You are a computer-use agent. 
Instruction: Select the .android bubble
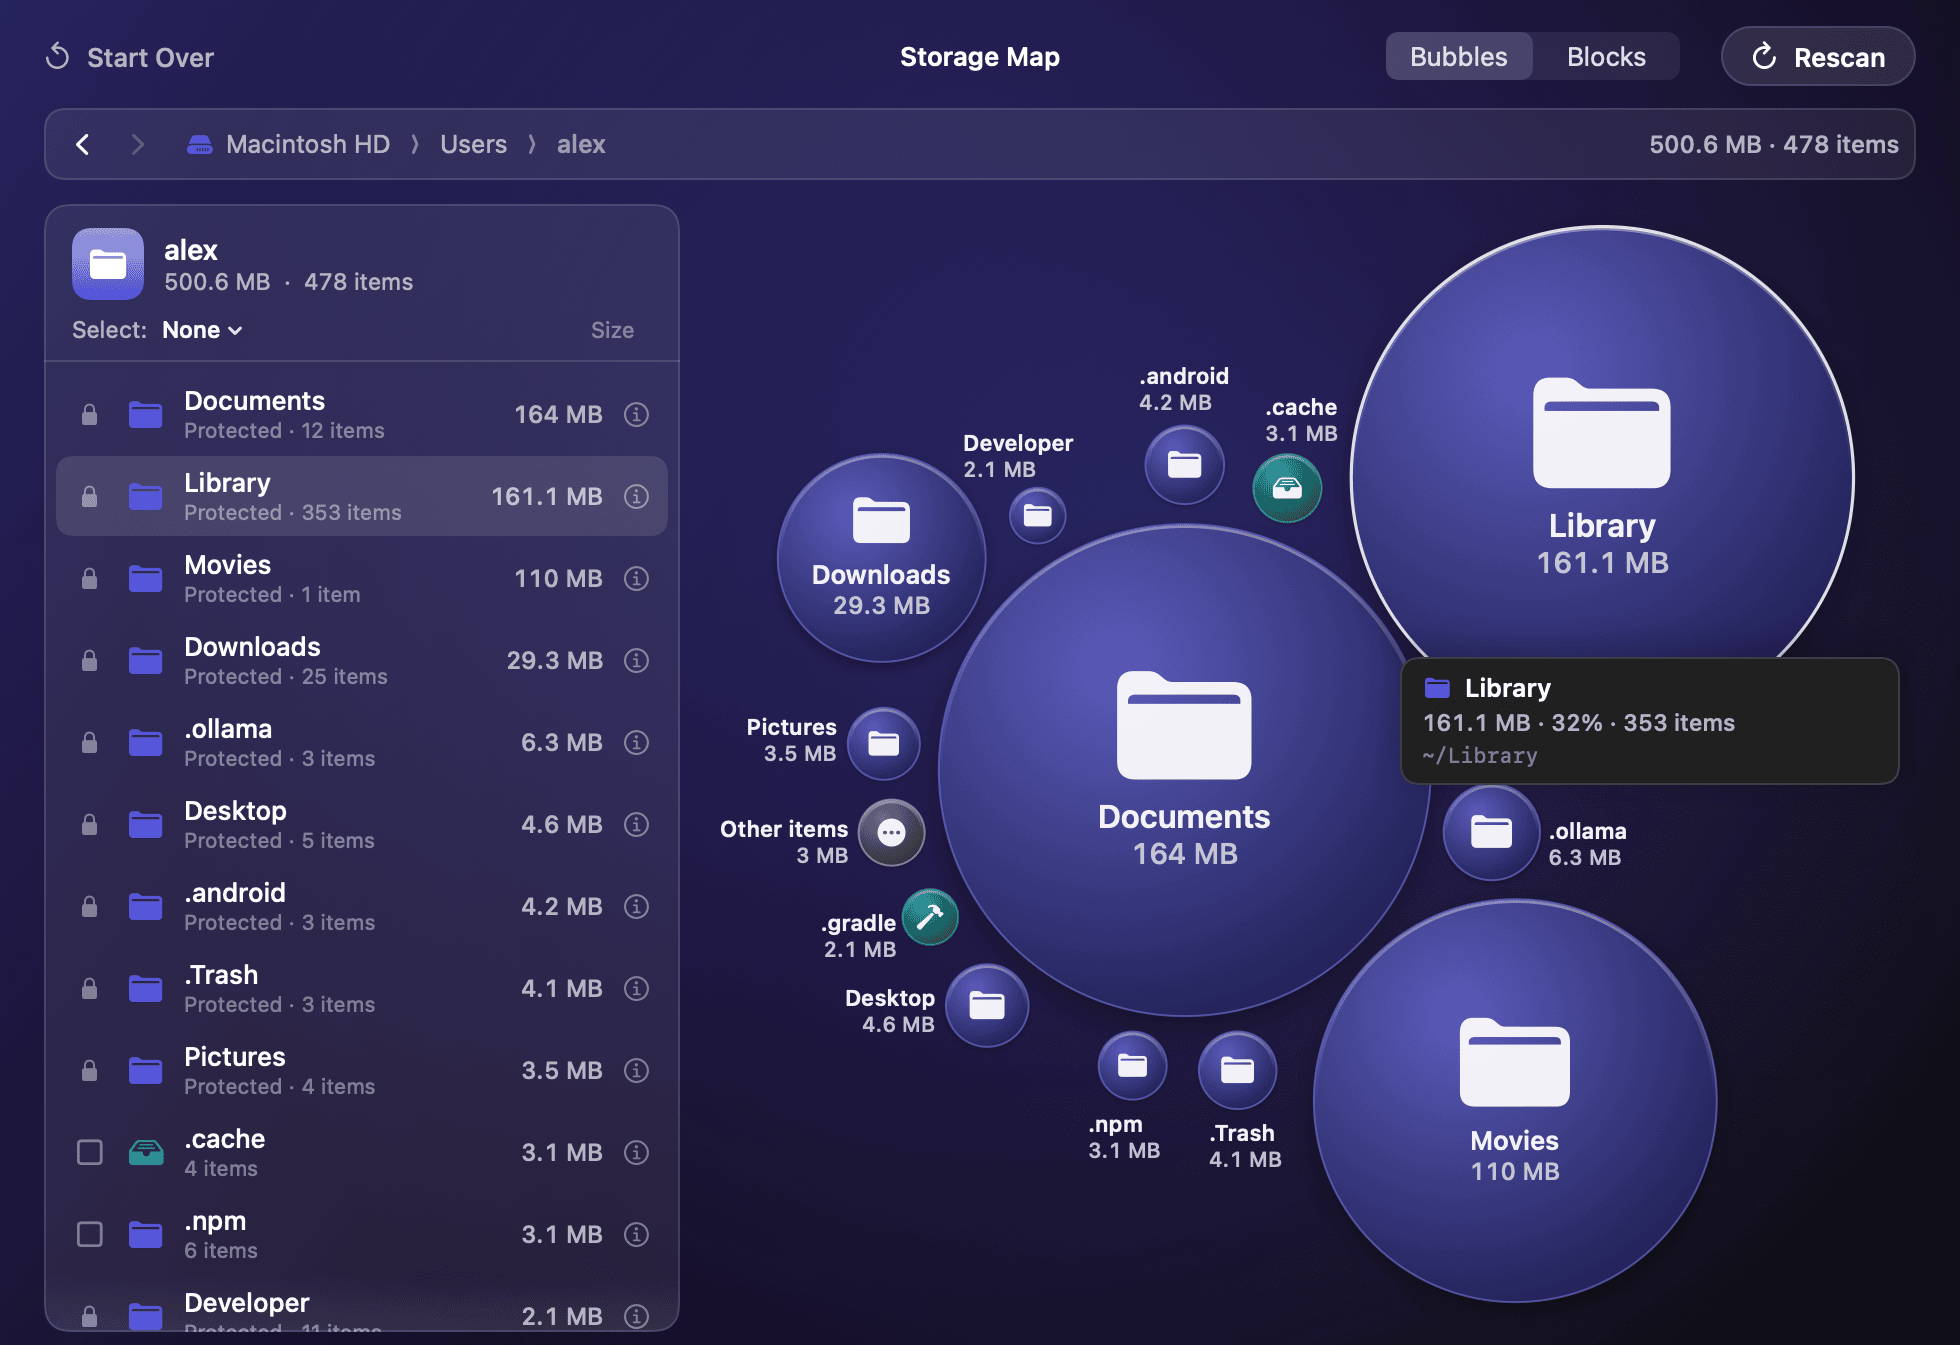coord(1184,465)
